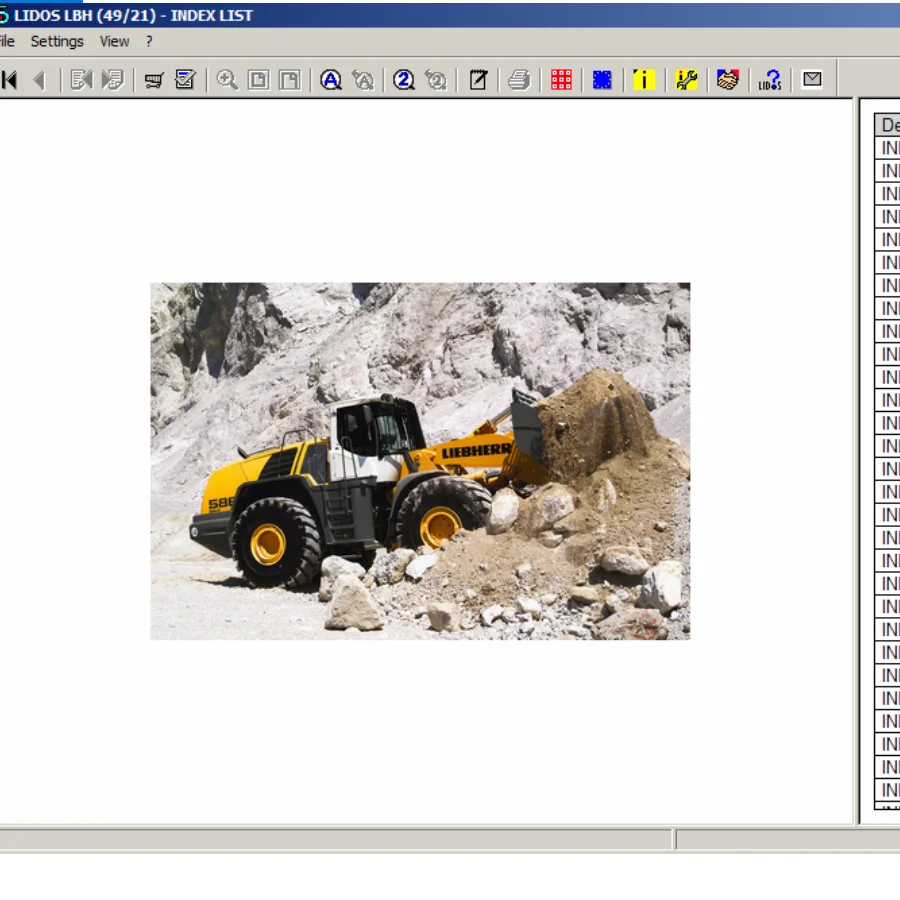Click the greyed A search icon
The height and width of the screenshot is (900, 900).
363,80
